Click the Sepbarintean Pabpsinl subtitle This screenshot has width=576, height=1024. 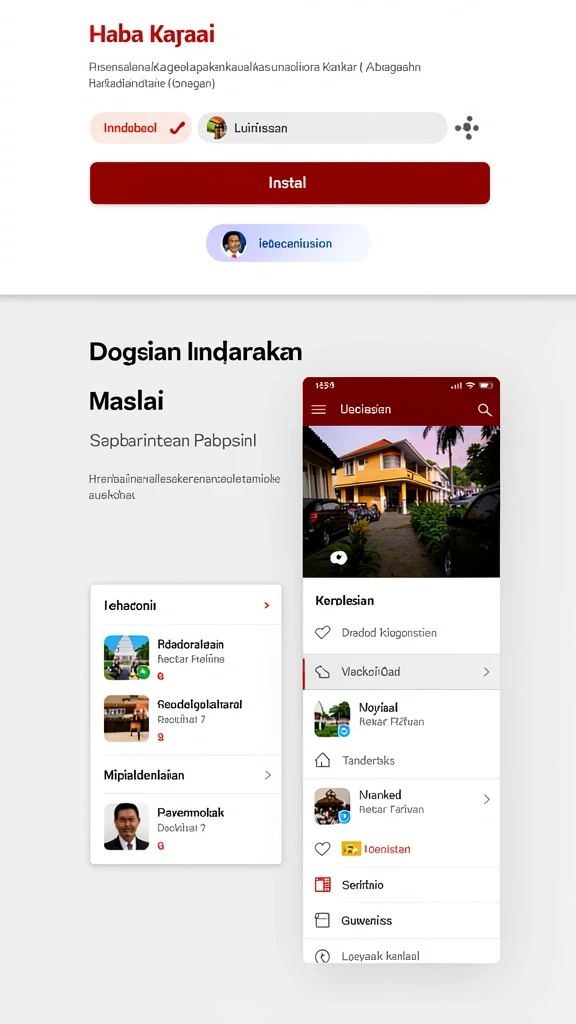(x=173, y=441)
